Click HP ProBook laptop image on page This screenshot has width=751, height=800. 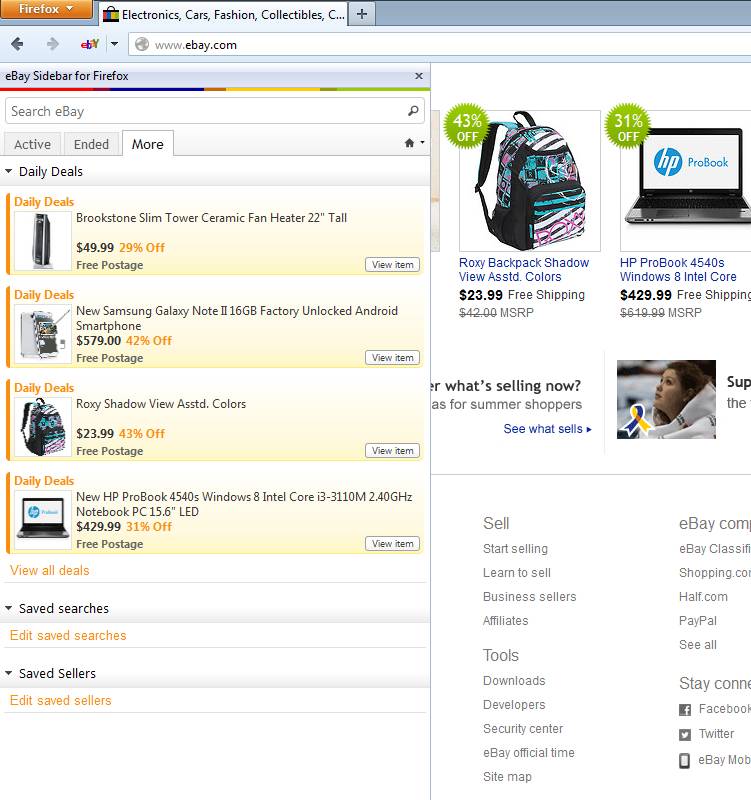[x=686, y=181]
